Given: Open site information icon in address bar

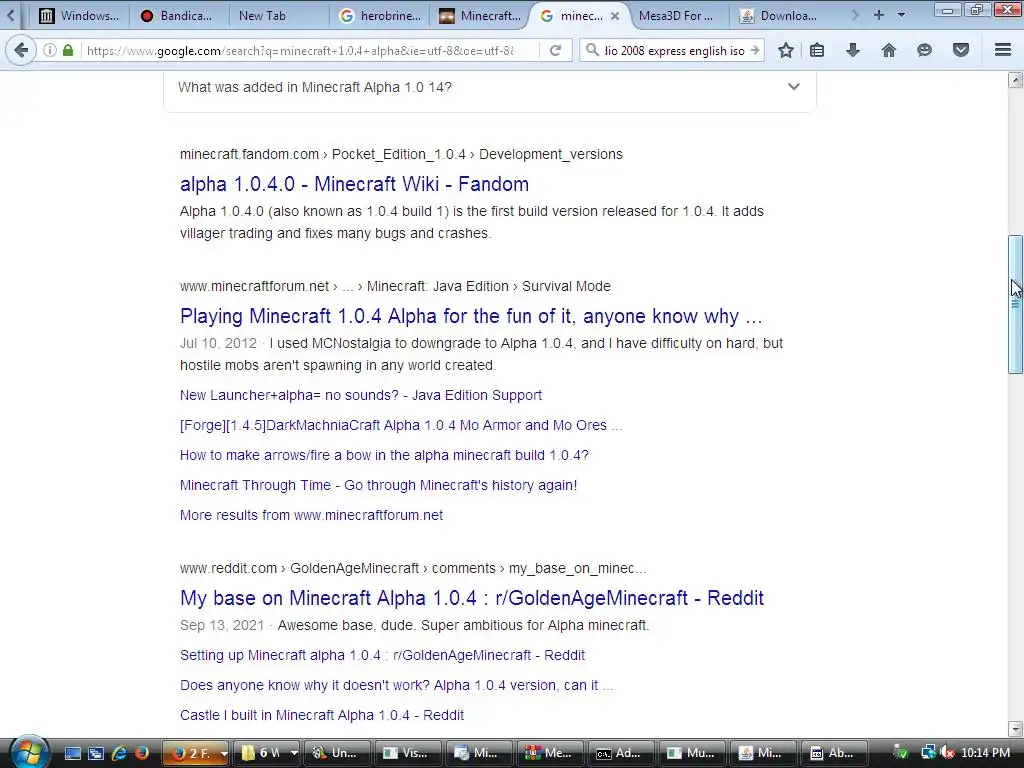Looking at the screenshot, I should 50,50.
